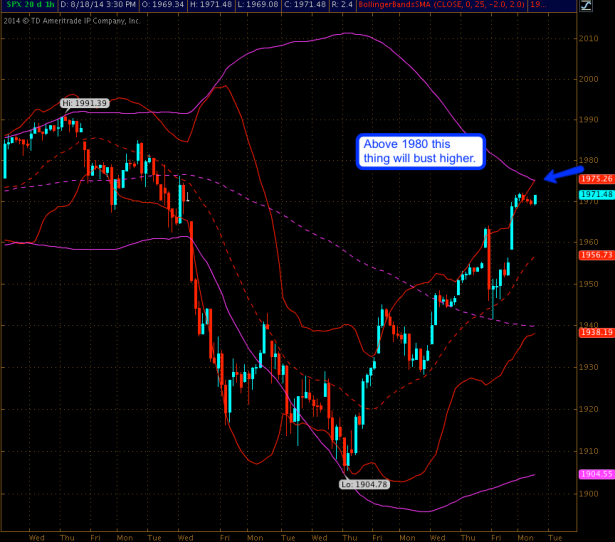Click the small icon at top-right corner
The width and height of the screenshot is (615, 542).
pos(605,6)
